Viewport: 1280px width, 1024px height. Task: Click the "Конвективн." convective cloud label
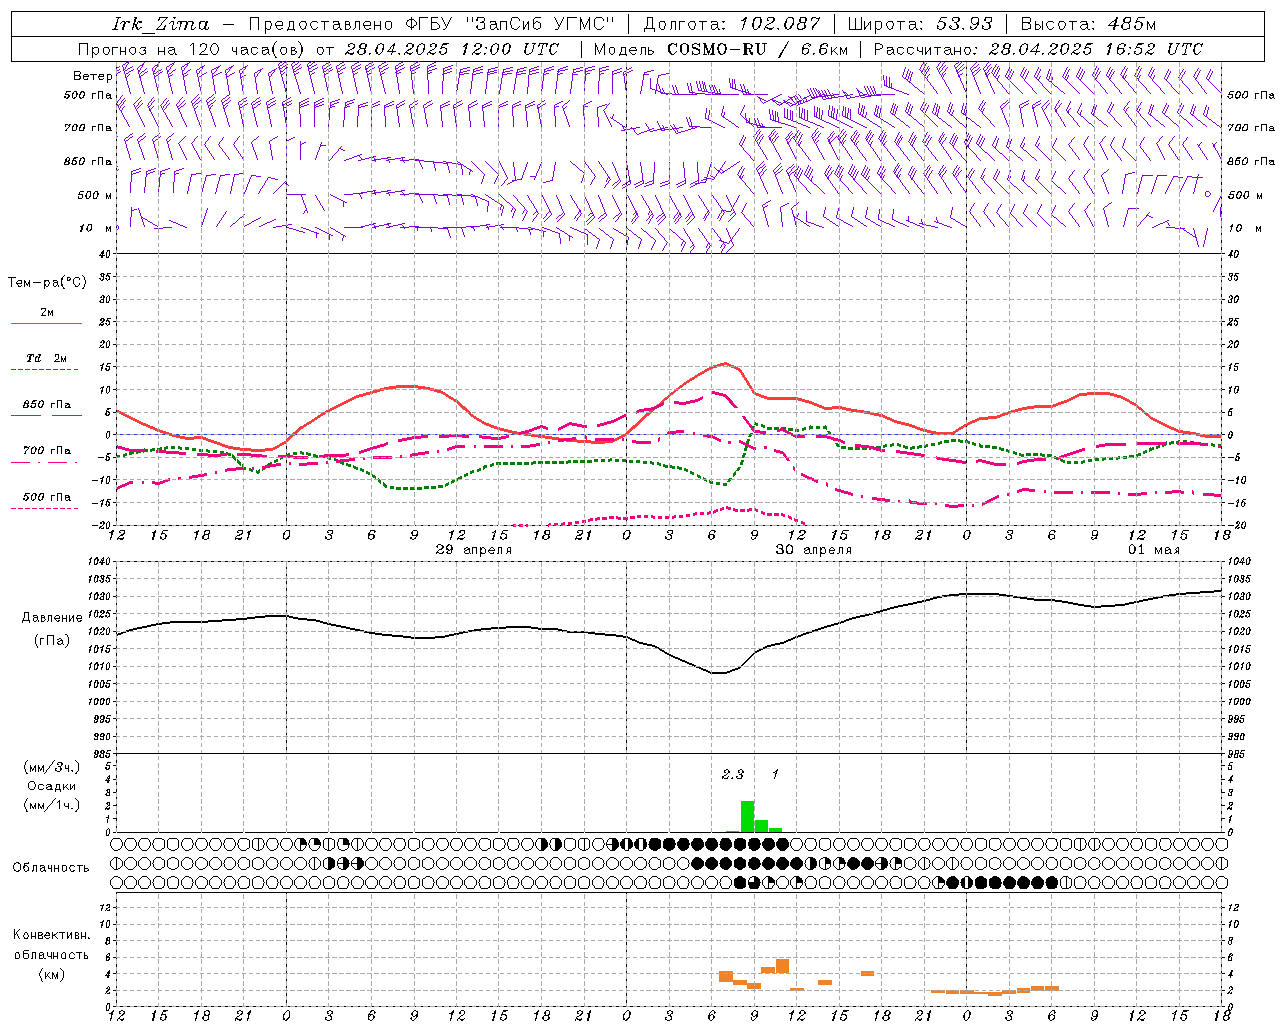(x=51, y=935)
